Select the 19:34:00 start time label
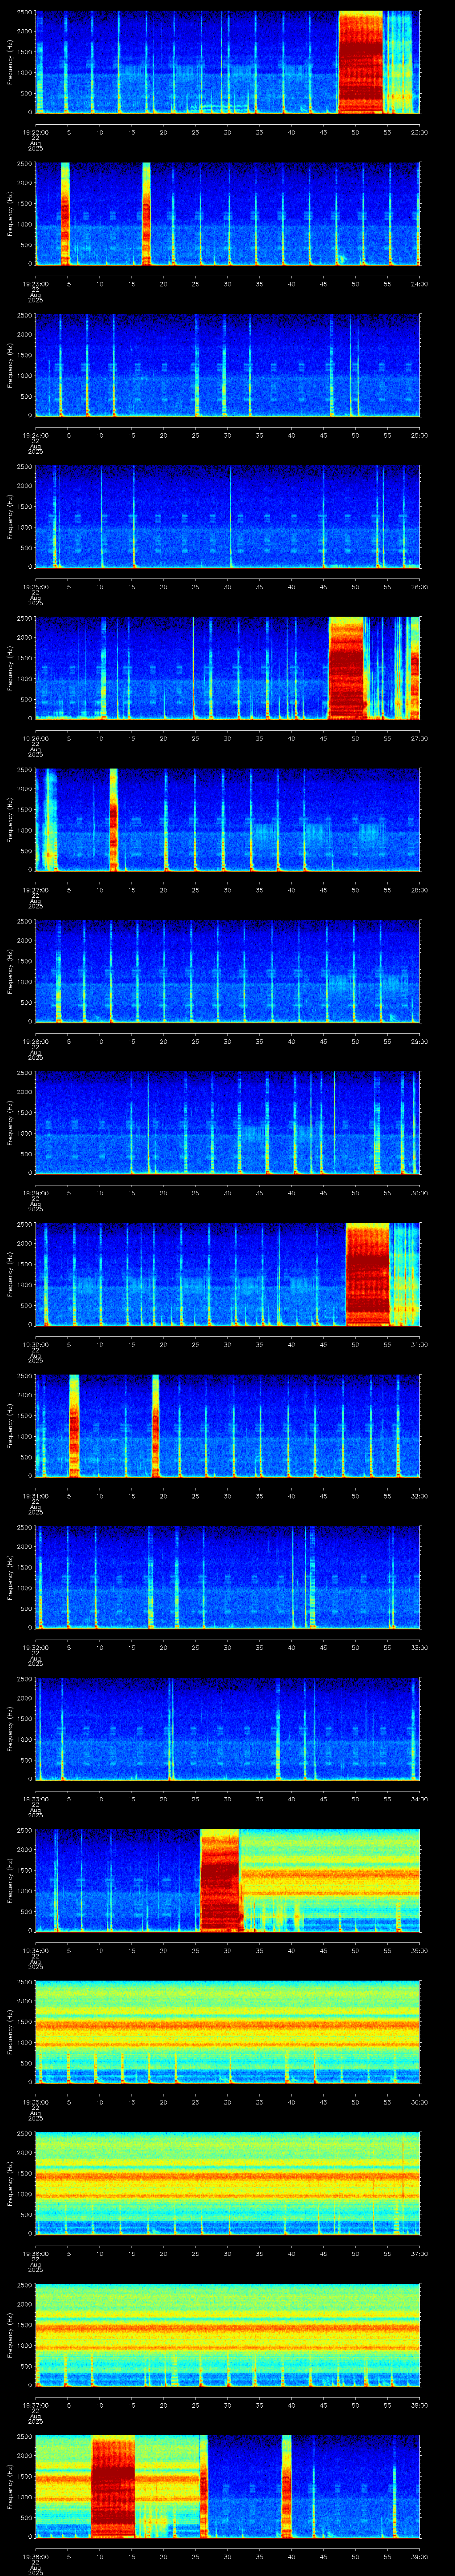The image size is (455, 2576). coord(35,1950)
